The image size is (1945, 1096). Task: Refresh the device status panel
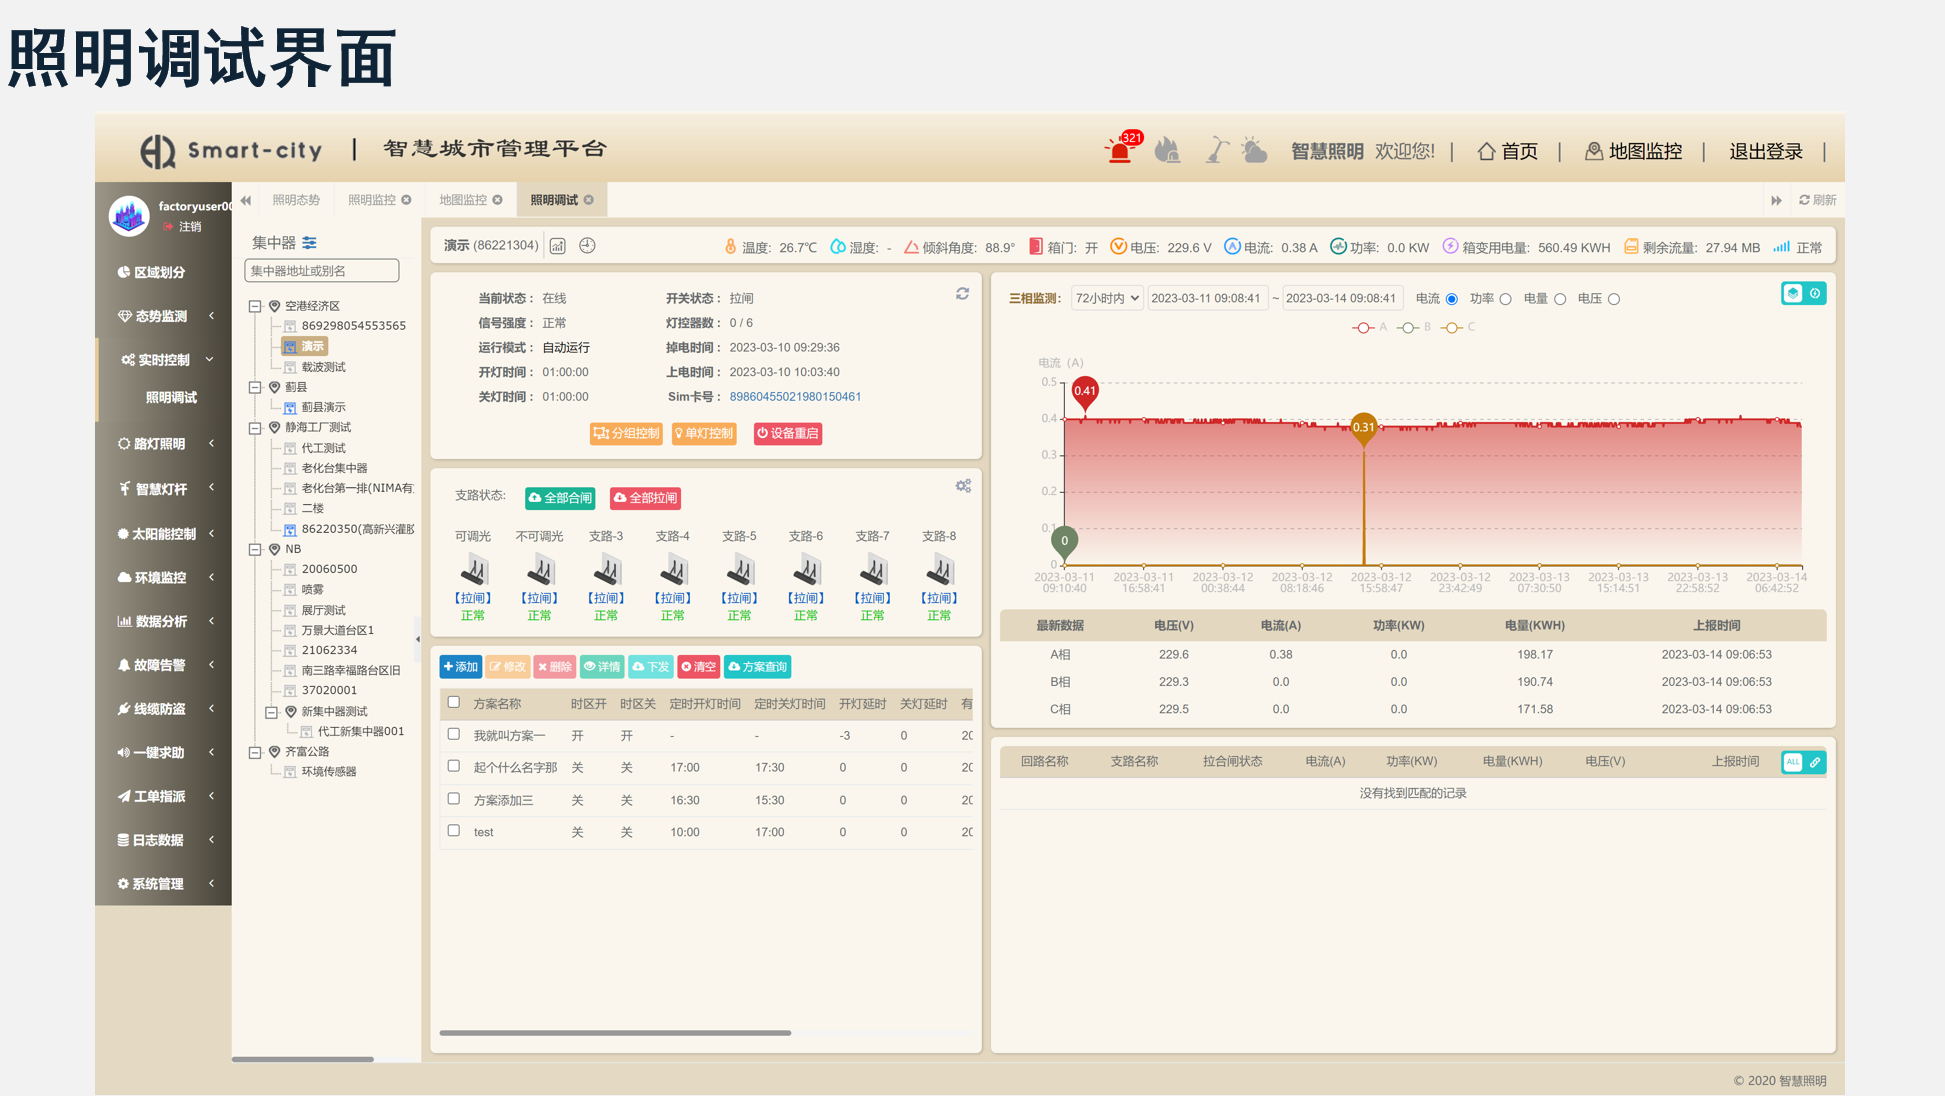(962, 294)
